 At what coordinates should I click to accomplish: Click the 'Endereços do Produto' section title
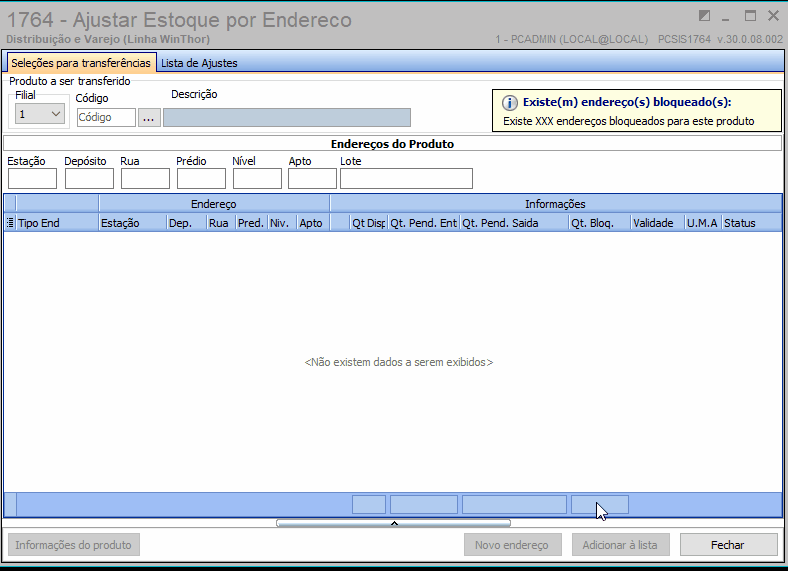tap(392, 144)
